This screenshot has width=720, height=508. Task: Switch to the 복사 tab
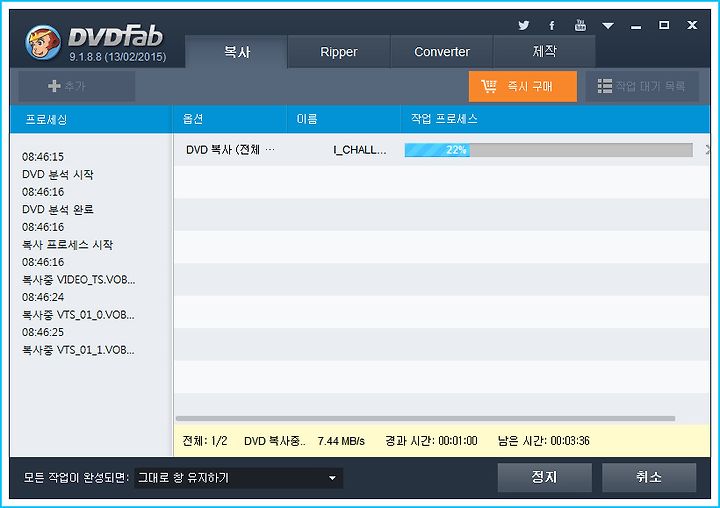(236, 52)
